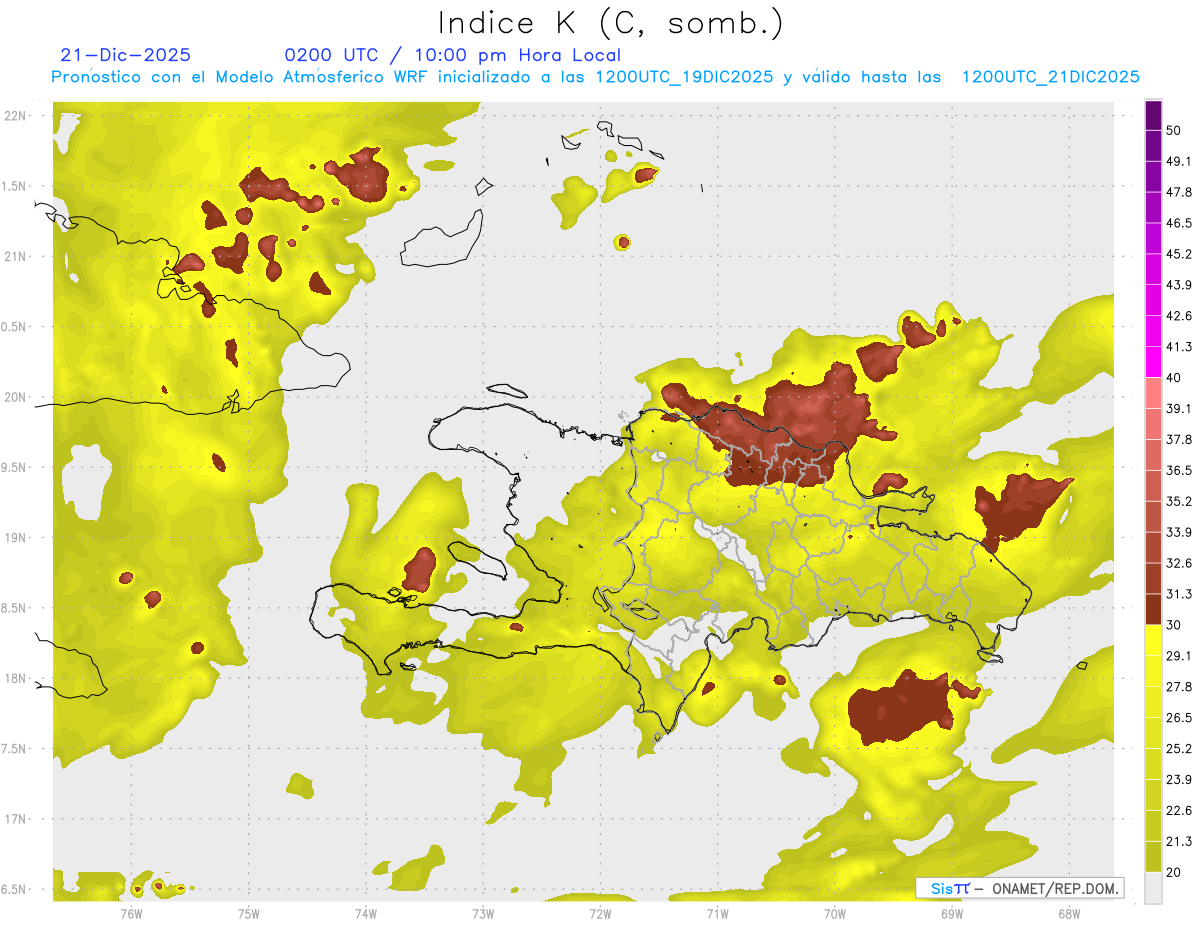
Task: Click the '71W' longitude label
Action: pyautogui.click(x=717, y=913)
